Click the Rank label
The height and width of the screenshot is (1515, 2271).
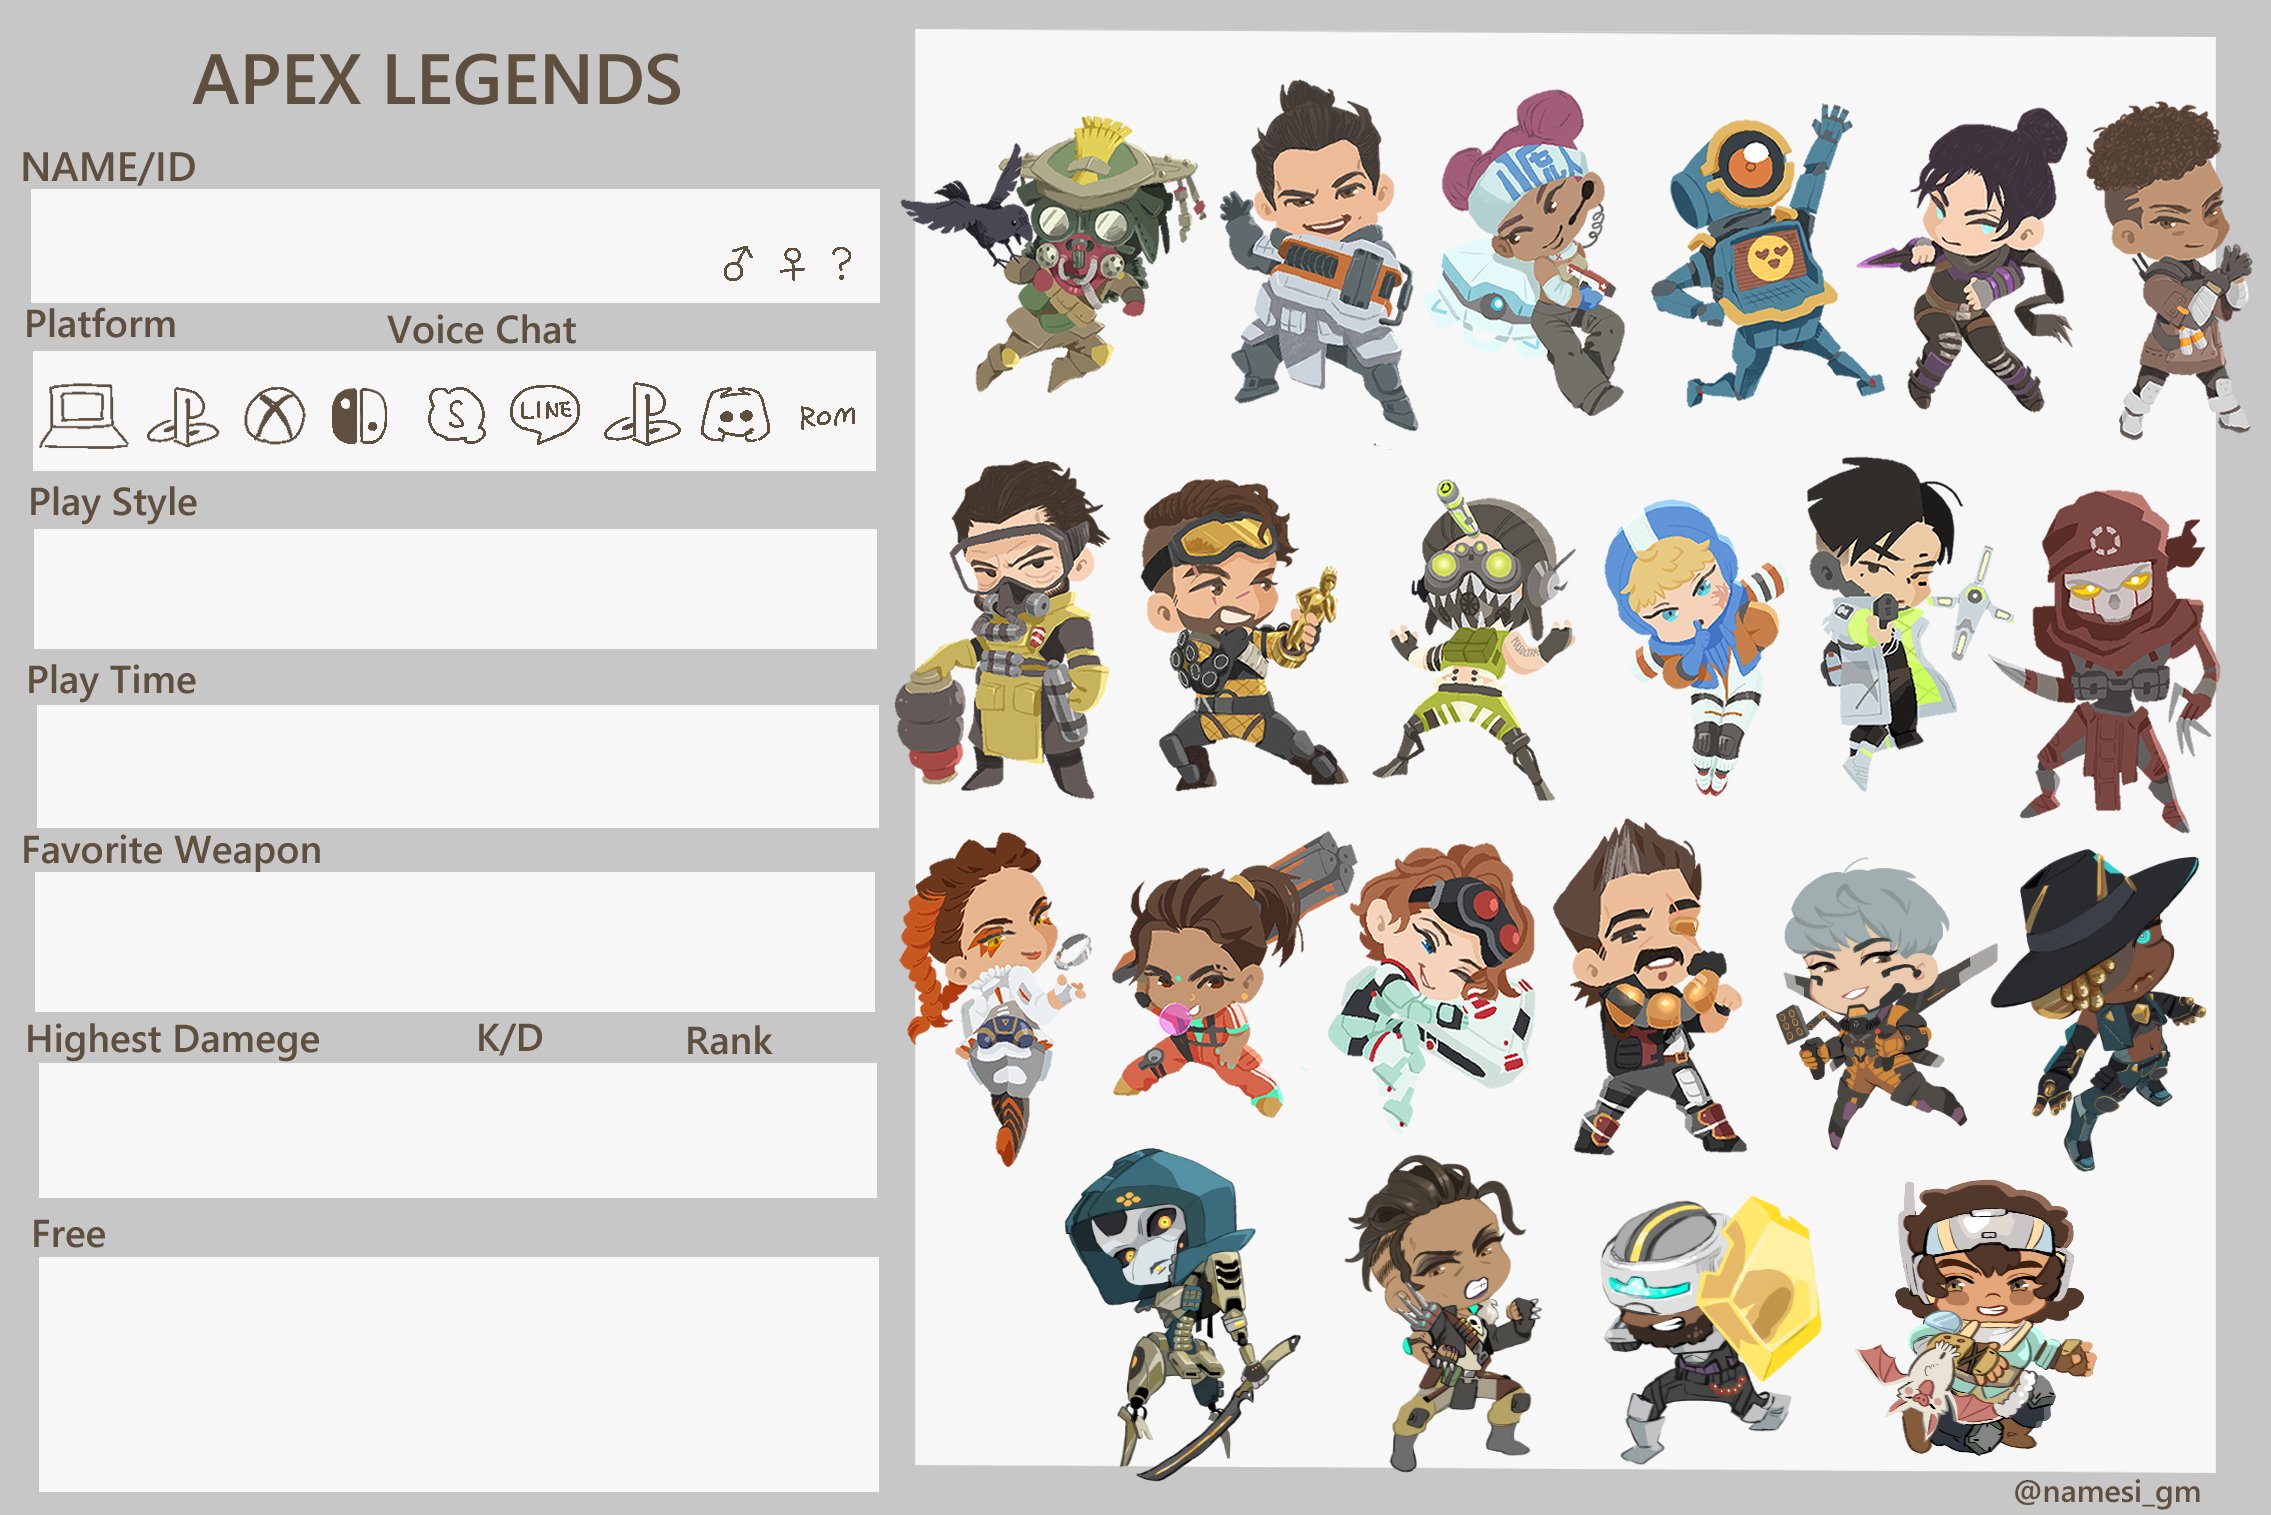729,1041
